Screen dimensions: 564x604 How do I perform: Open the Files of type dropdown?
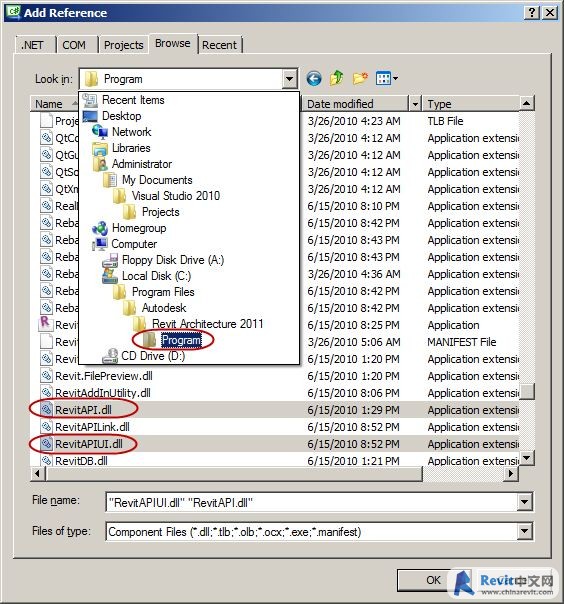tap(524, 532)
